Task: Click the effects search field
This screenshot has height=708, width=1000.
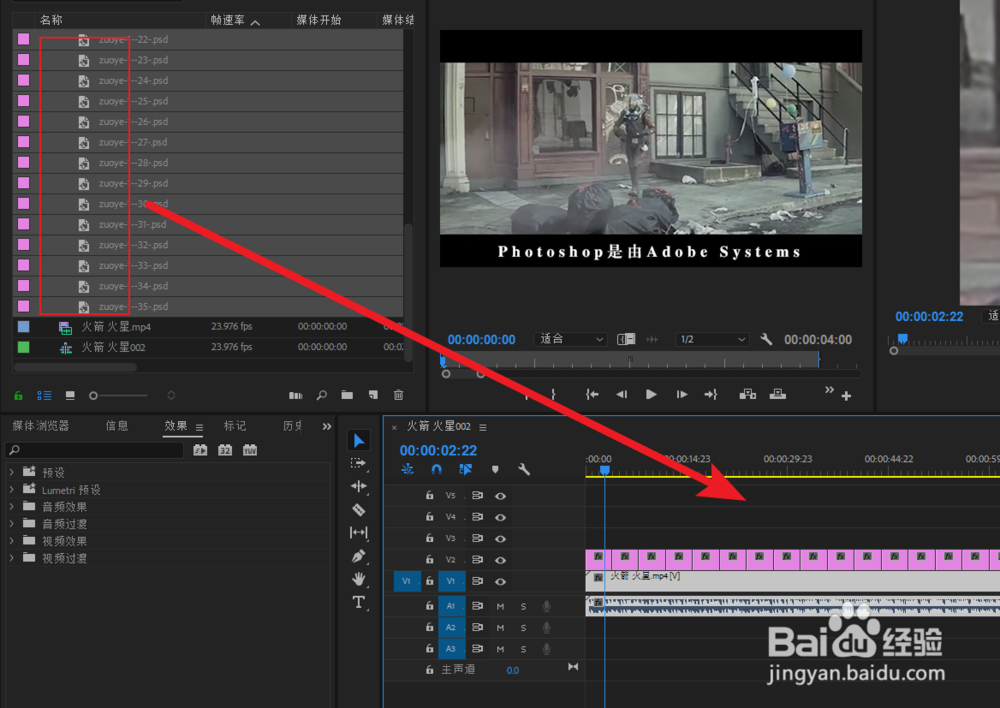Action: pyautogui.click(x=94, y=450)
